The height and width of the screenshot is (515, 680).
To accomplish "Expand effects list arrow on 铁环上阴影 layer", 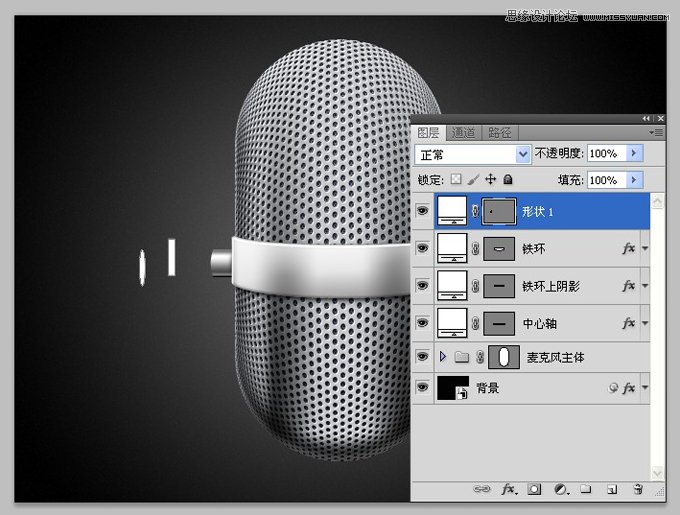I will point(645,286).
